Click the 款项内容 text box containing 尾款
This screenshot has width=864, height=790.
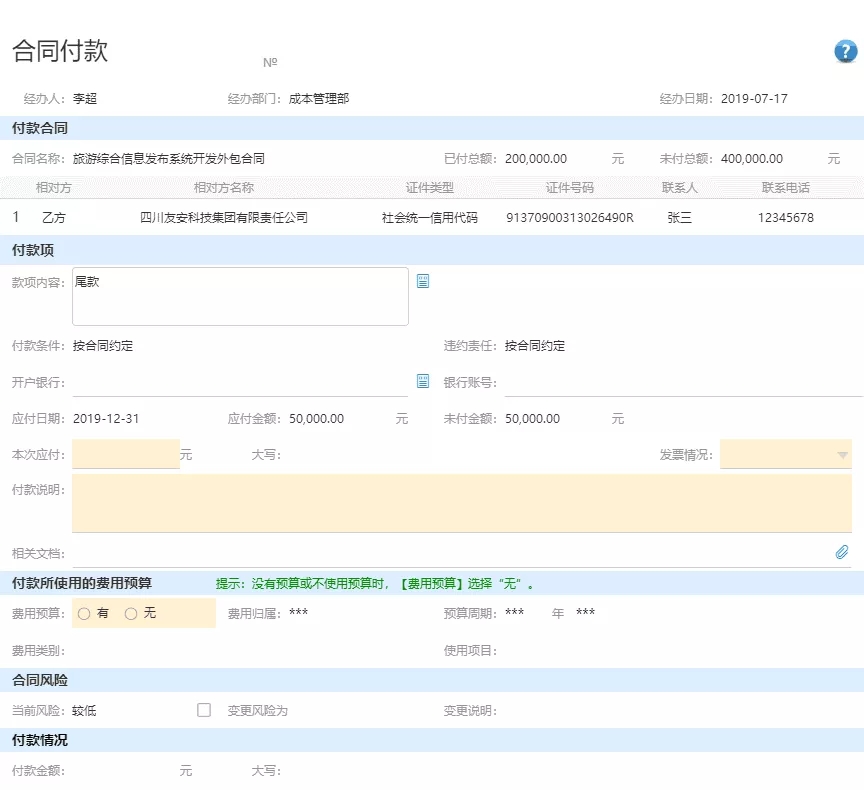[x=240, y=296]
